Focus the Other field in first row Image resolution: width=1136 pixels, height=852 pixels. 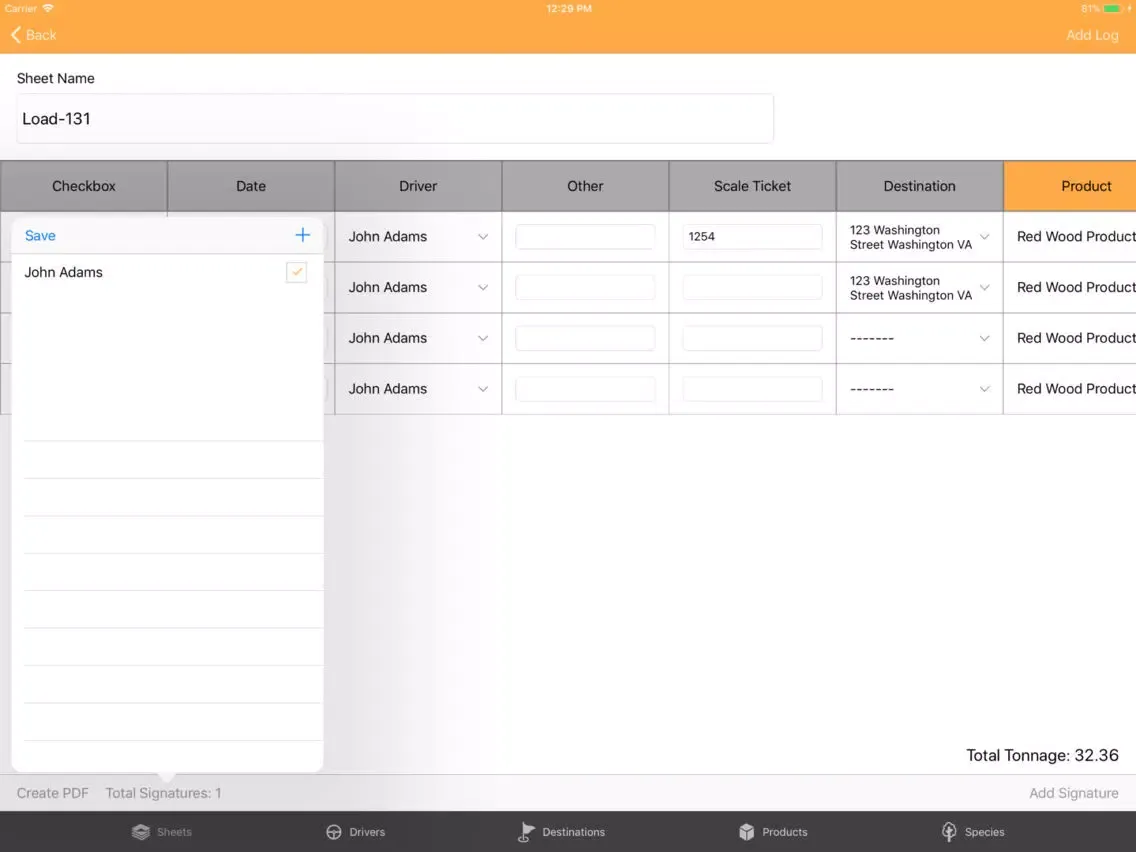point(585,237)
